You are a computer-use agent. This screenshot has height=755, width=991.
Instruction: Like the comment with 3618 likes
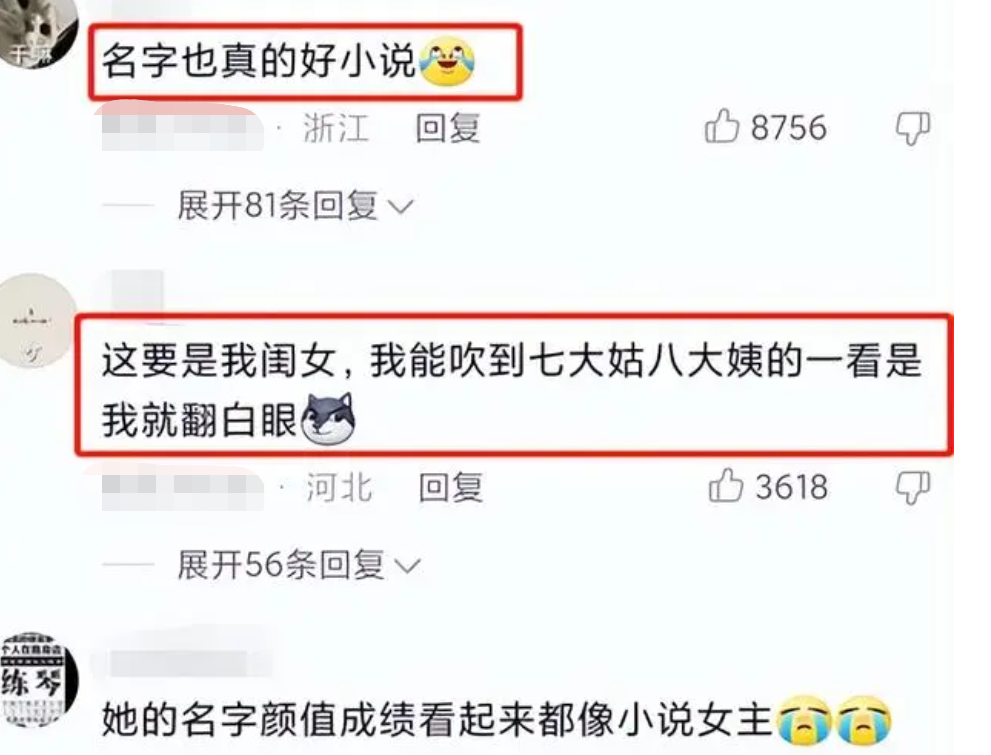726,486
